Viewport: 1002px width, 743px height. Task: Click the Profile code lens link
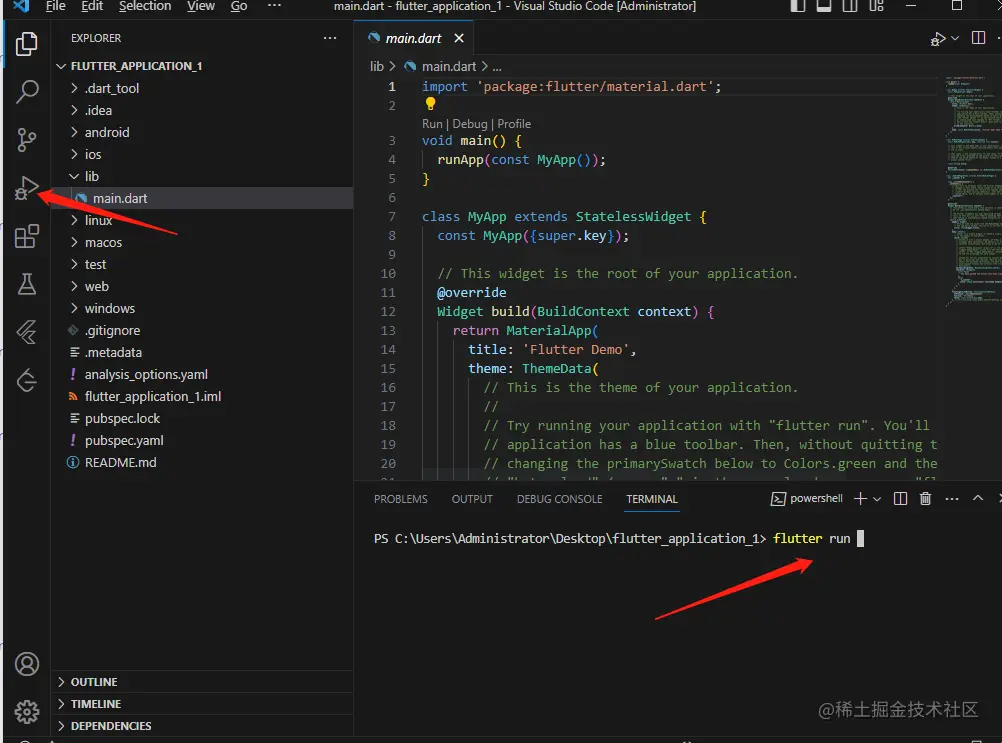(x=514, y=124)
